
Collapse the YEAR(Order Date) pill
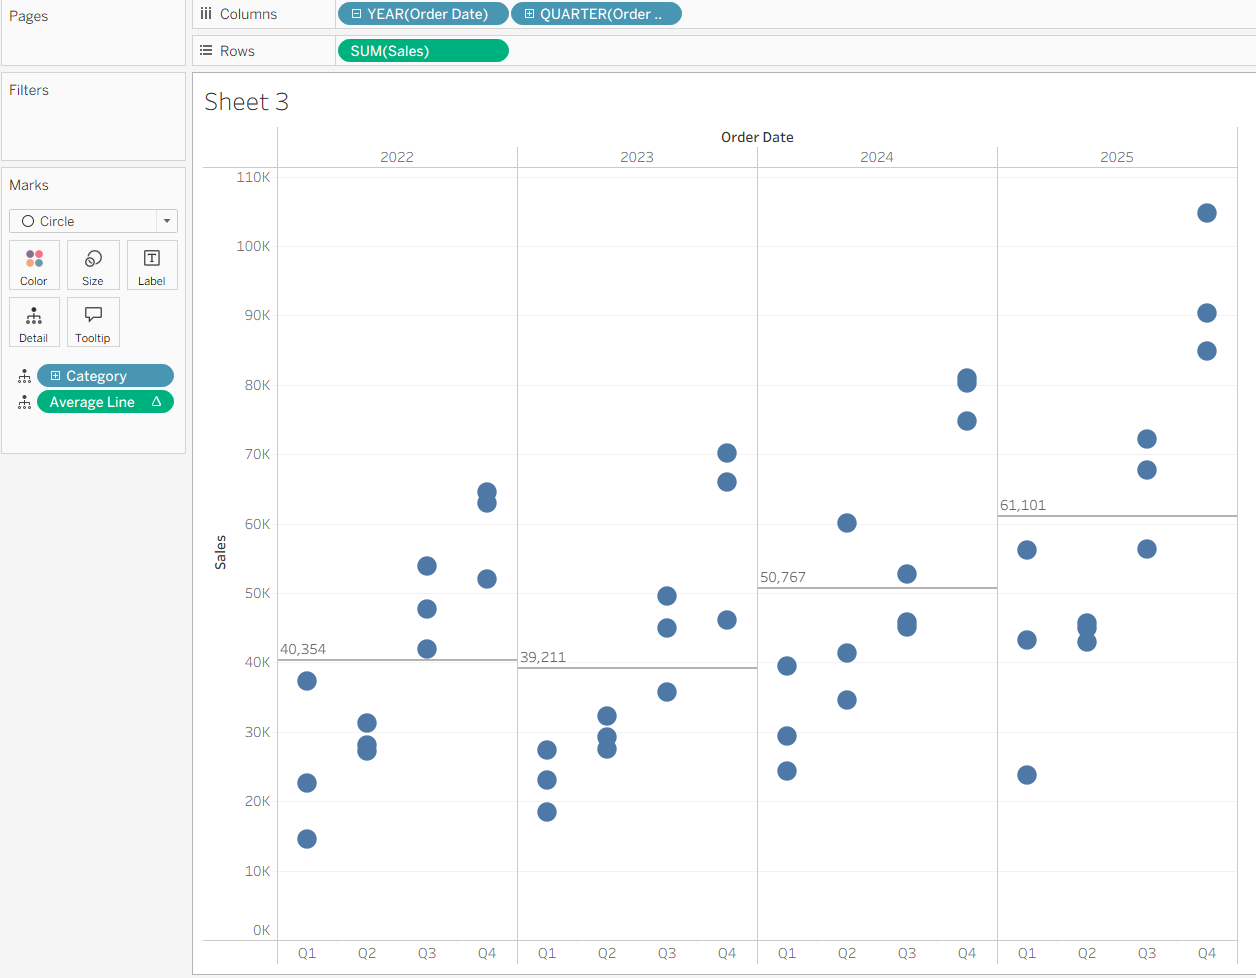pyautogui.click(x=357, y=14)
